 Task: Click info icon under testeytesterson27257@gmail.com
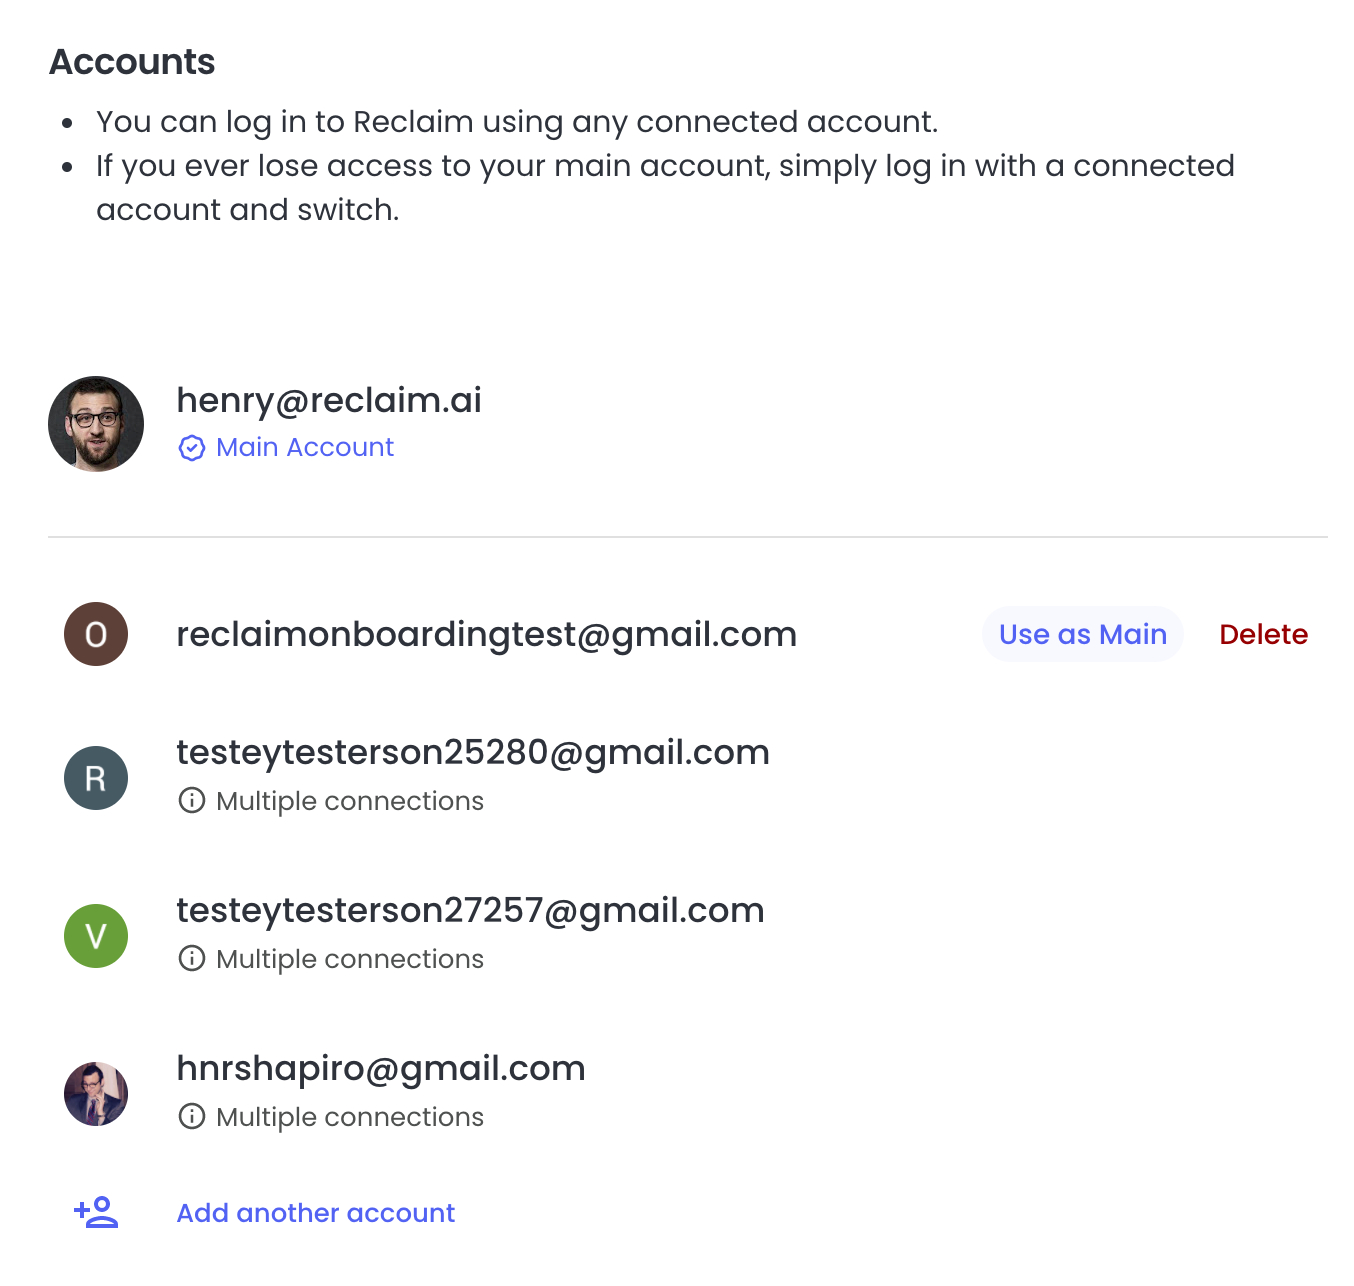tap(192, 959)
